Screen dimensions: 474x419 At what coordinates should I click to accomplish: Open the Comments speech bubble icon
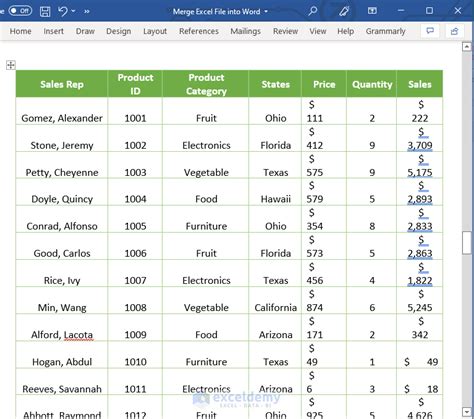(x=430, y=31)
